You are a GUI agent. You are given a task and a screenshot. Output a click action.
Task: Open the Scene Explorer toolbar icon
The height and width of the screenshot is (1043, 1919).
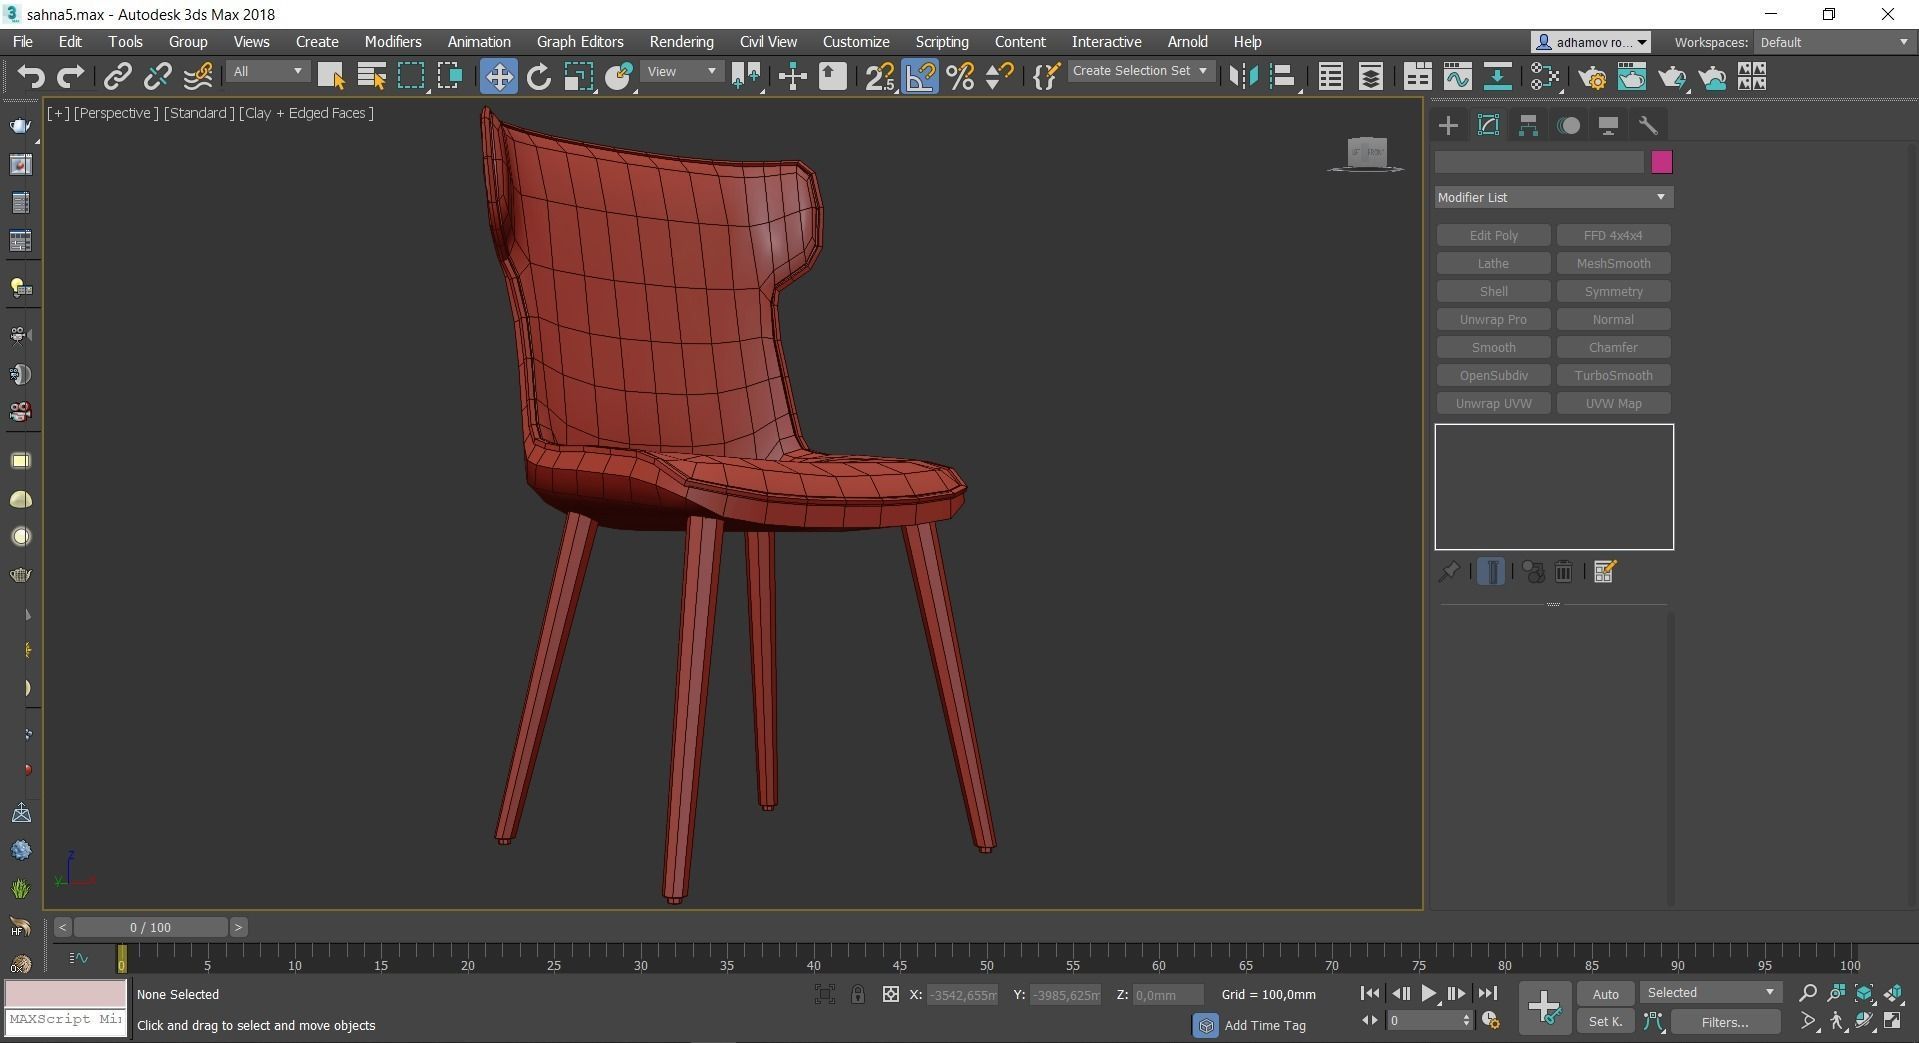click(1330, 77)
